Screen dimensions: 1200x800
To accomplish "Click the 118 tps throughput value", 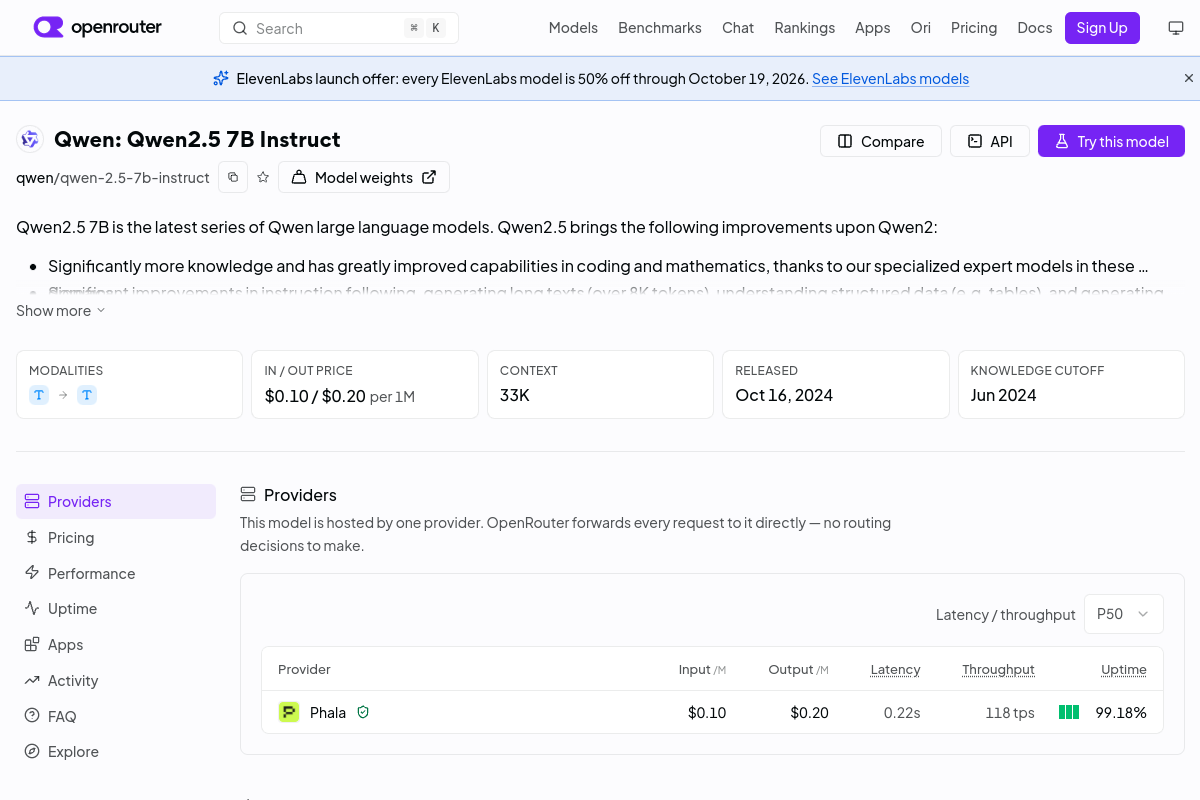I will click(x=1010, y=712).
